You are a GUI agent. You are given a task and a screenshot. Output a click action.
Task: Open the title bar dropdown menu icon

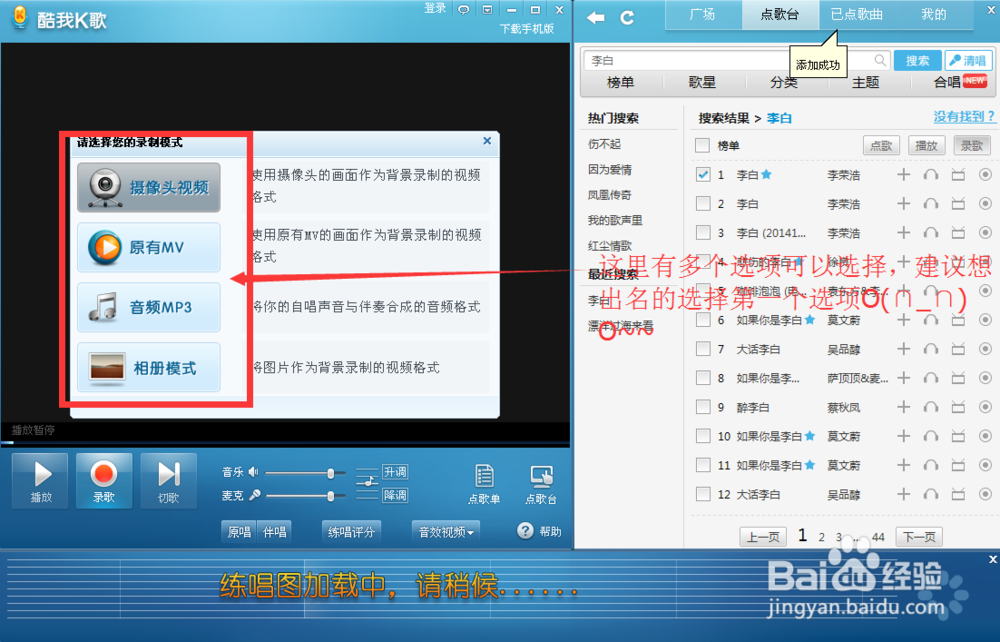(x=487, y=10)
